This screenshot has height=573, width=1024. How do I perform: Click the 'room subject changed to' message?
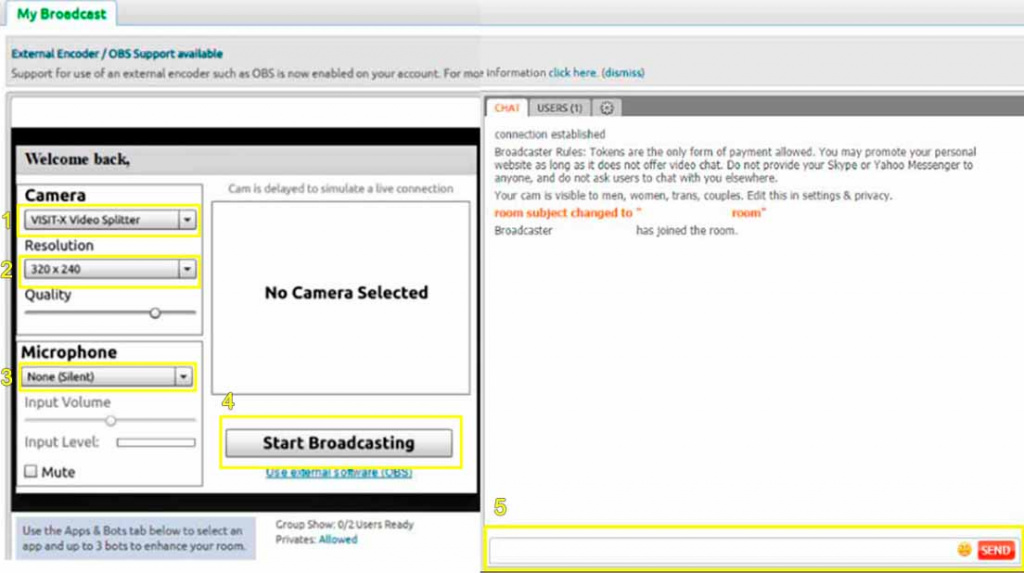pos(630,213)
